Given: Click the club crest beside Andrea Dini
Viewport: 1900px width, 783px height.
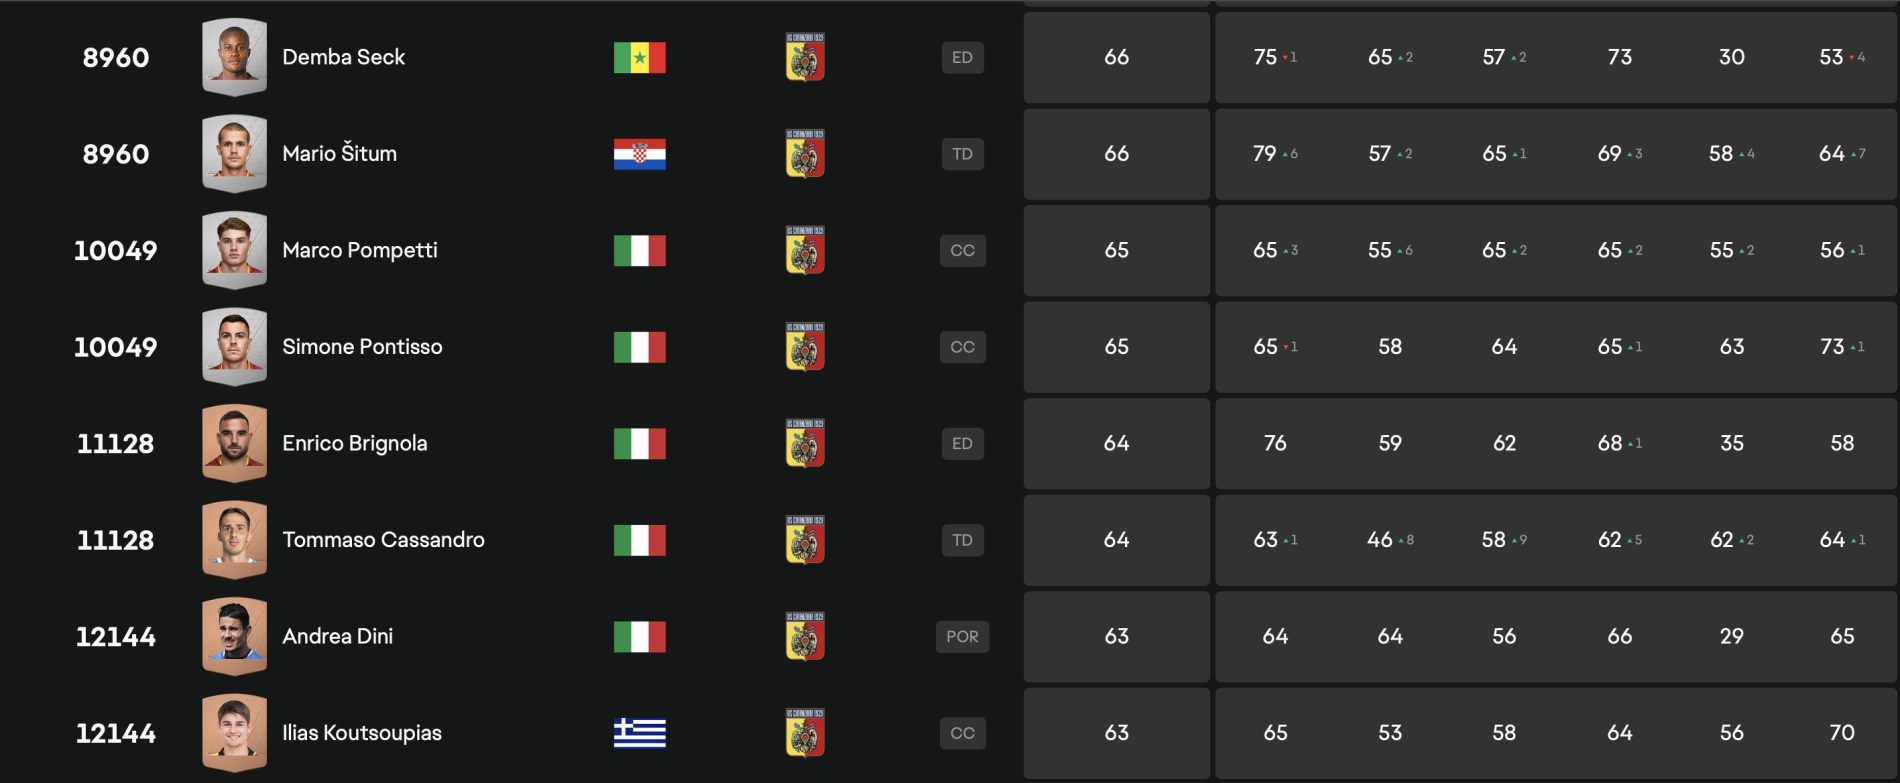Looking at the screenshot, I should pyautogui.click(x=805, y=637).
